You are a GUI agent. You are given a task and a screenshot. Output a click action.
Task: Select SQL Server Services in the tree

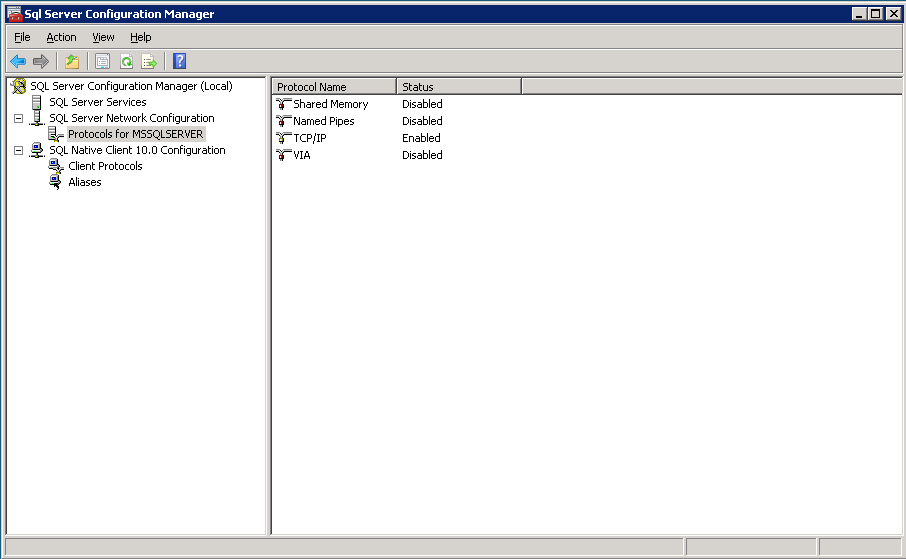click(x=98, y=102)
